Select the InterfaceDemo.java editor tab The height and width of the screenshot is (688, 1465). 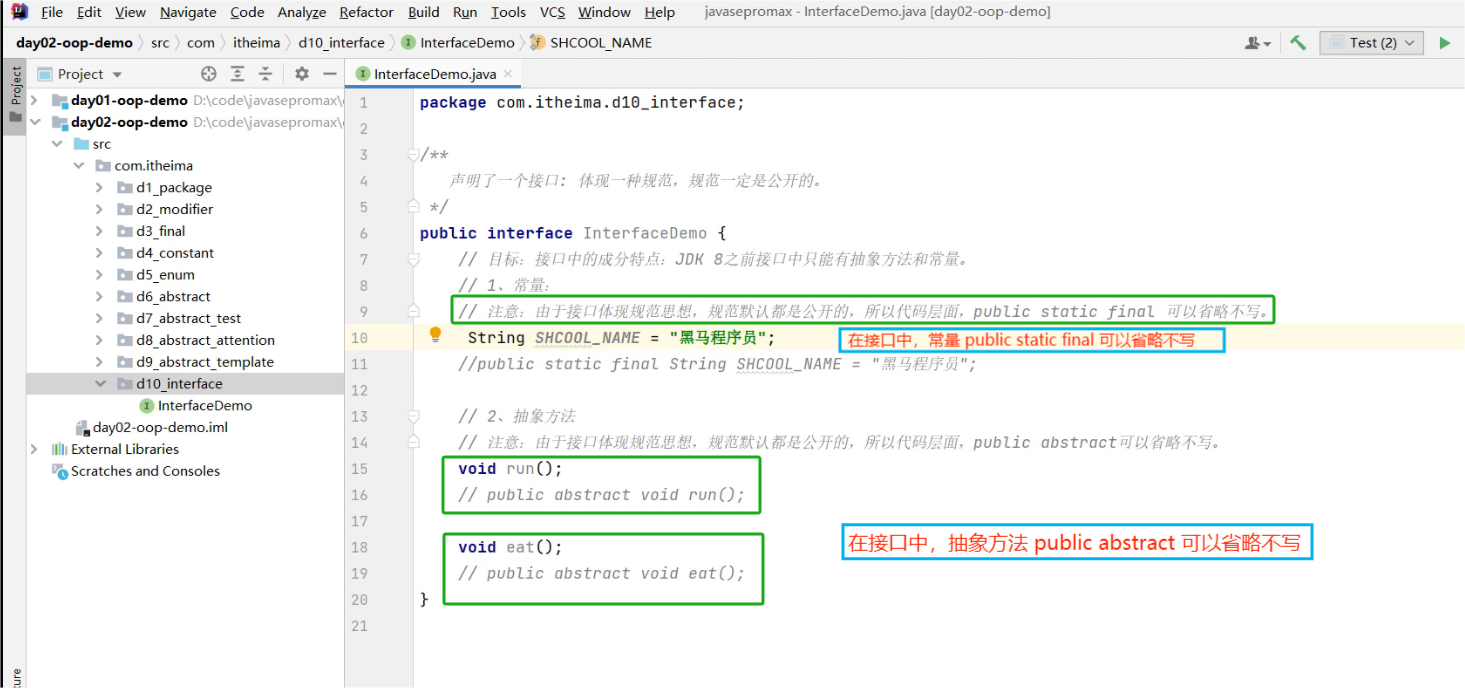[433, 74]
